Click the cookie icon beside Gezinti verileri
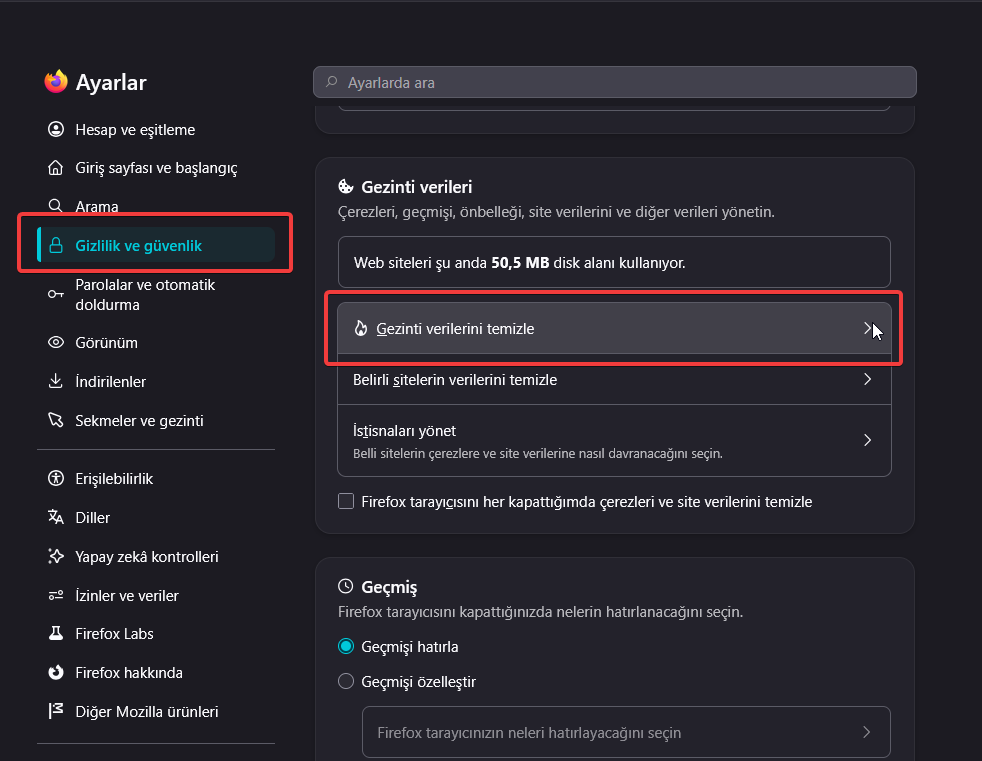Screen dimensions: 982x761 (x=346, y=187)
